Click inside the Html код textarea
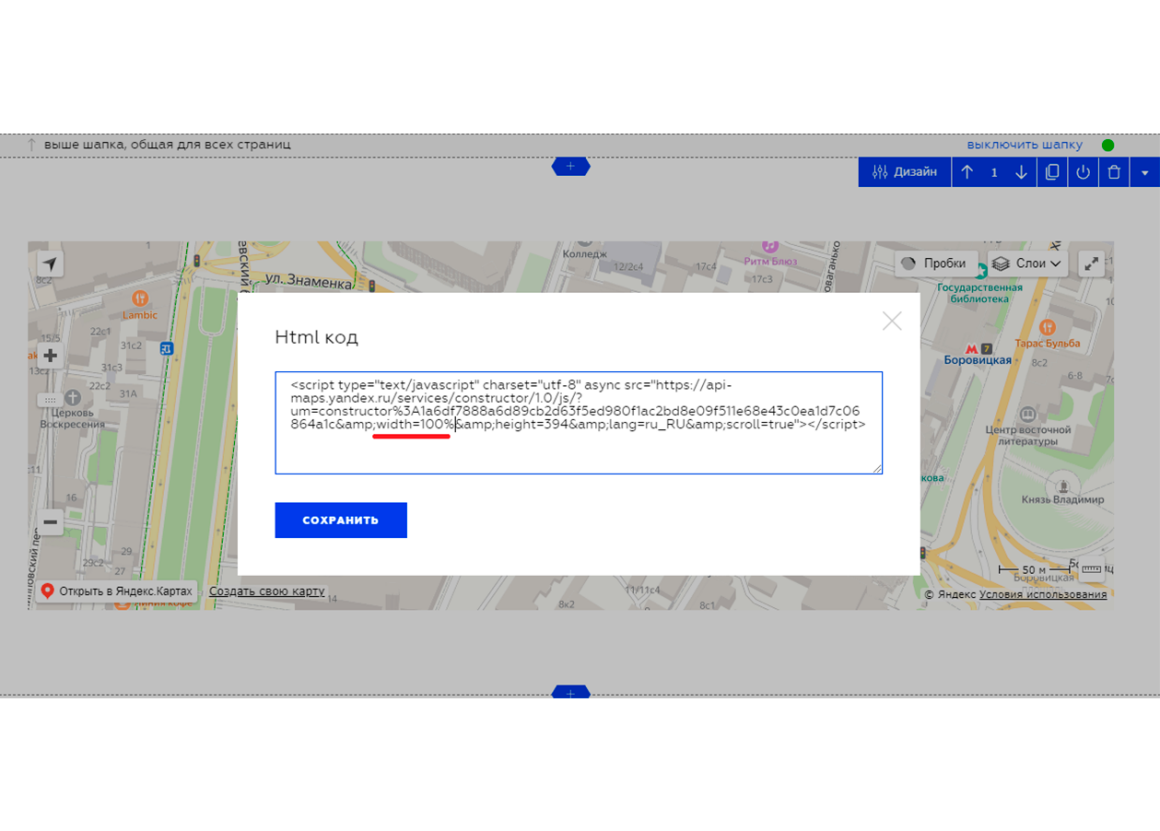Image resolution: width=1160 pixels, height=831 pixels. (x=579, y=423)
